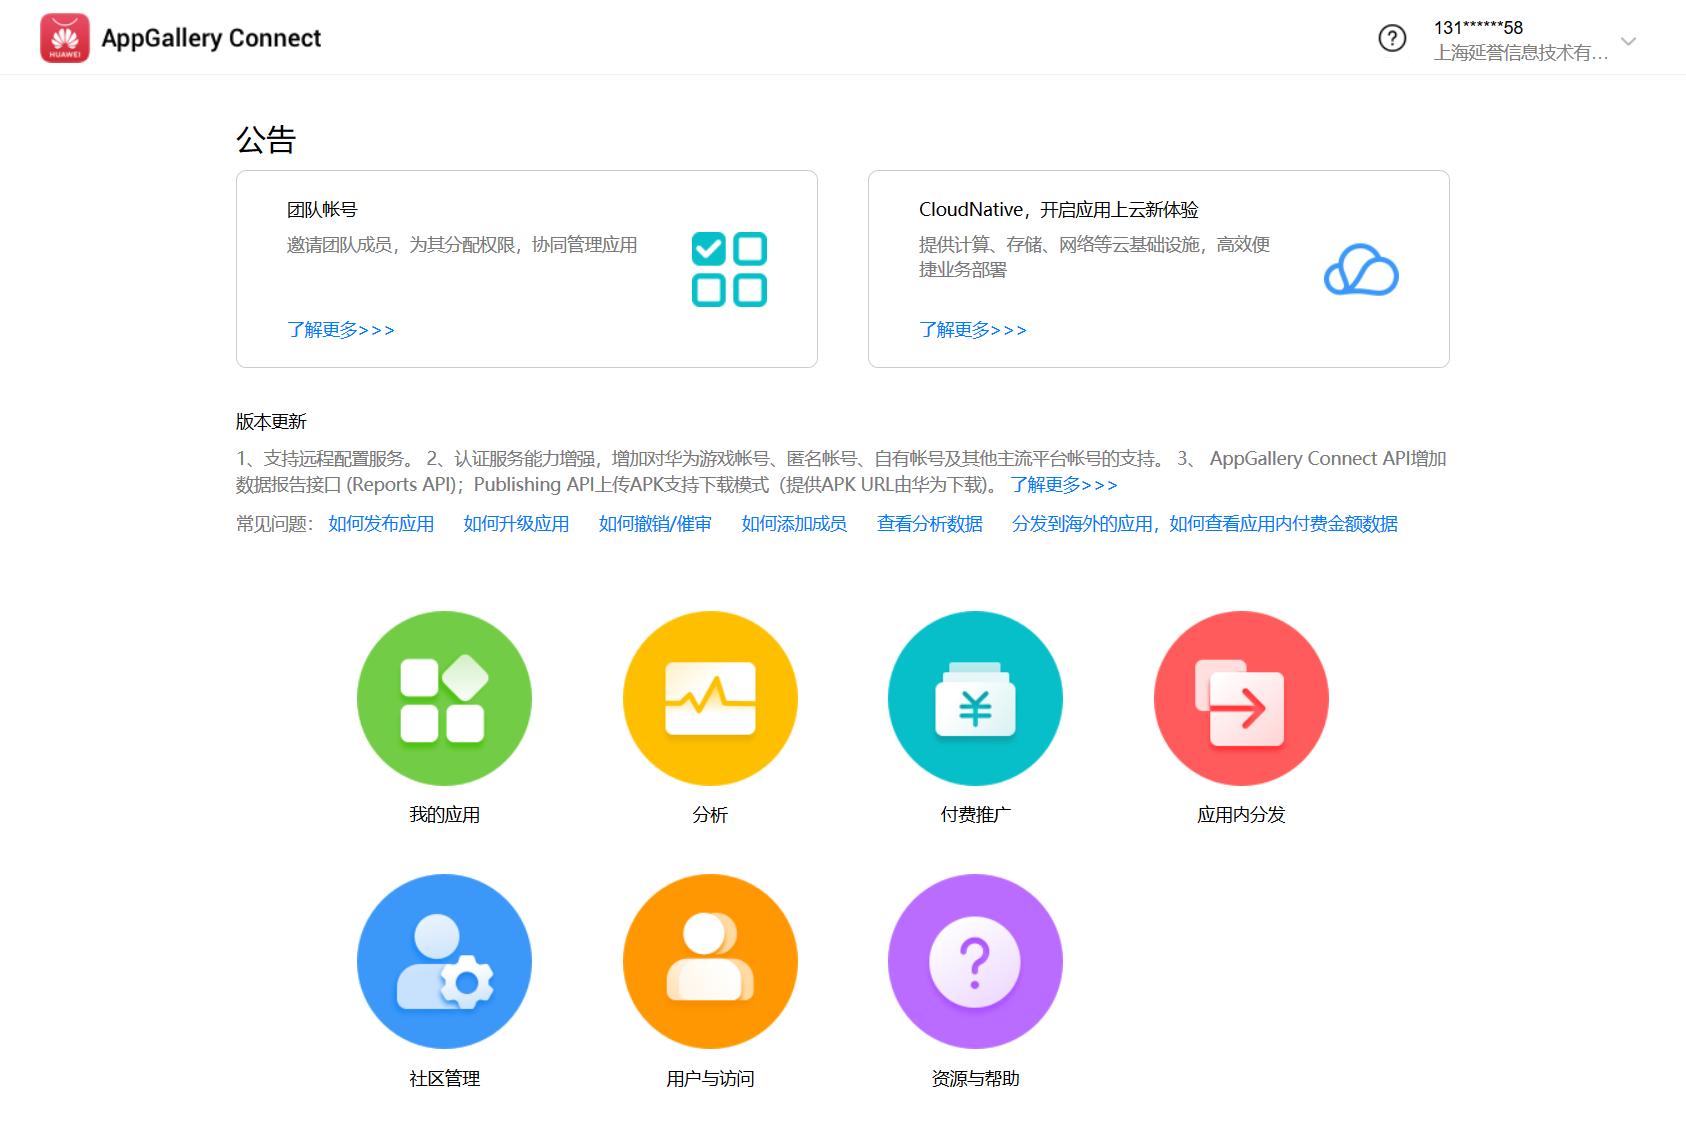
Task: Open the help question mark icon in header
Action: pyautogui.click(x=1392, y=38)
